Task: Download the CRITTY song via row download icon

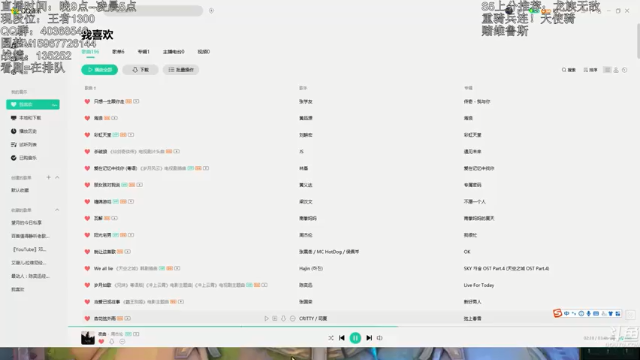Action: (284, 318)
